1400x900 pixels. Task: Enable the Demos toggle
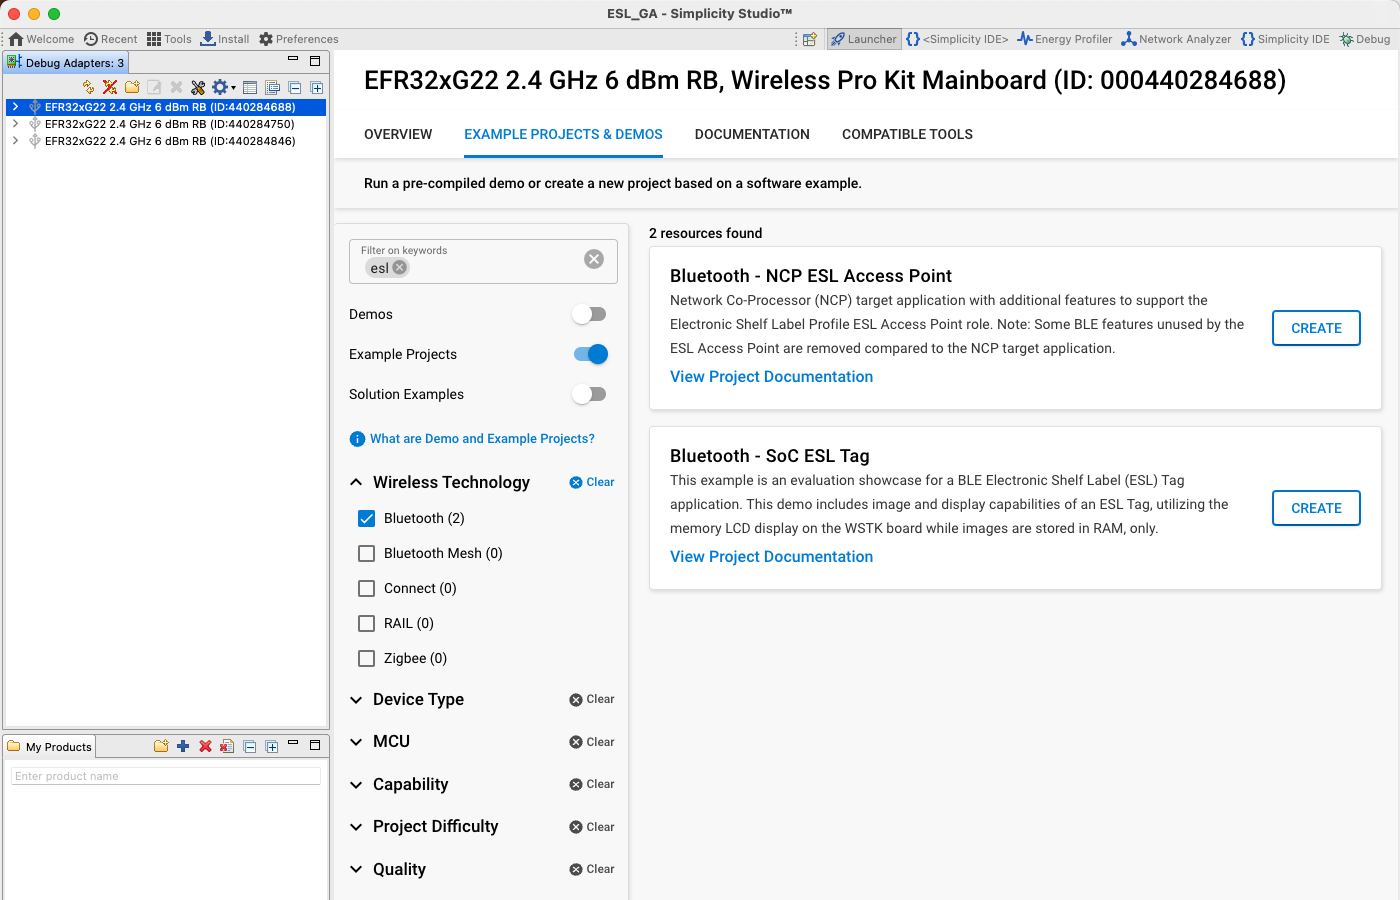(x=589, y=314)
